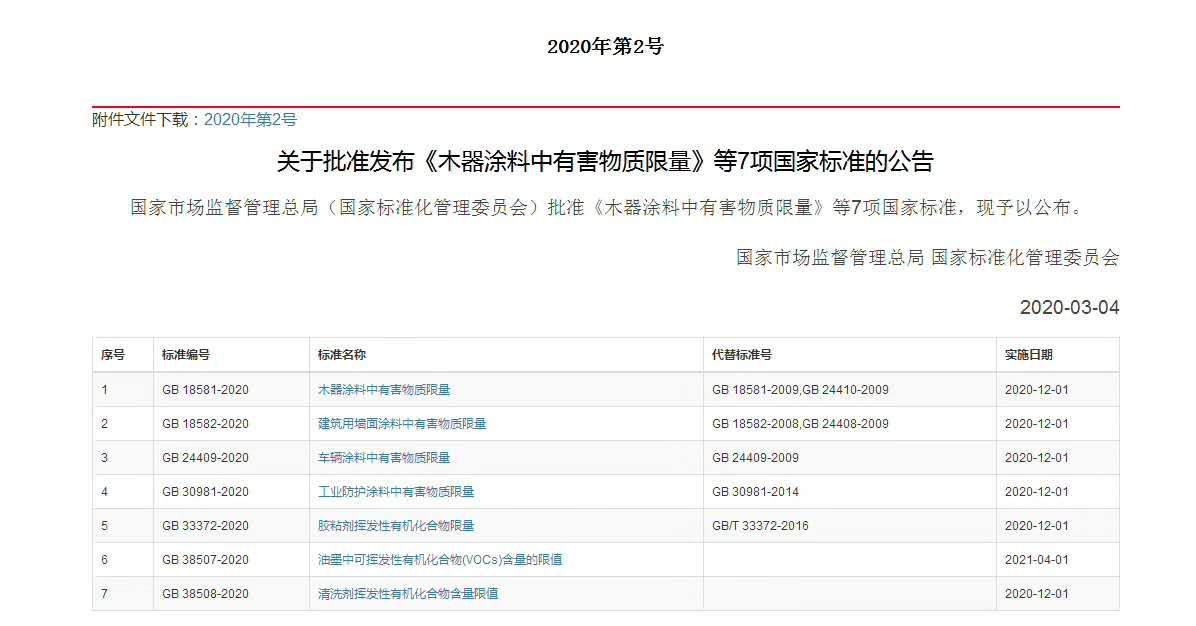1196x626 pixels.
Task: Select replaced standard GB 30981-2014
Action: click(755, 492)
